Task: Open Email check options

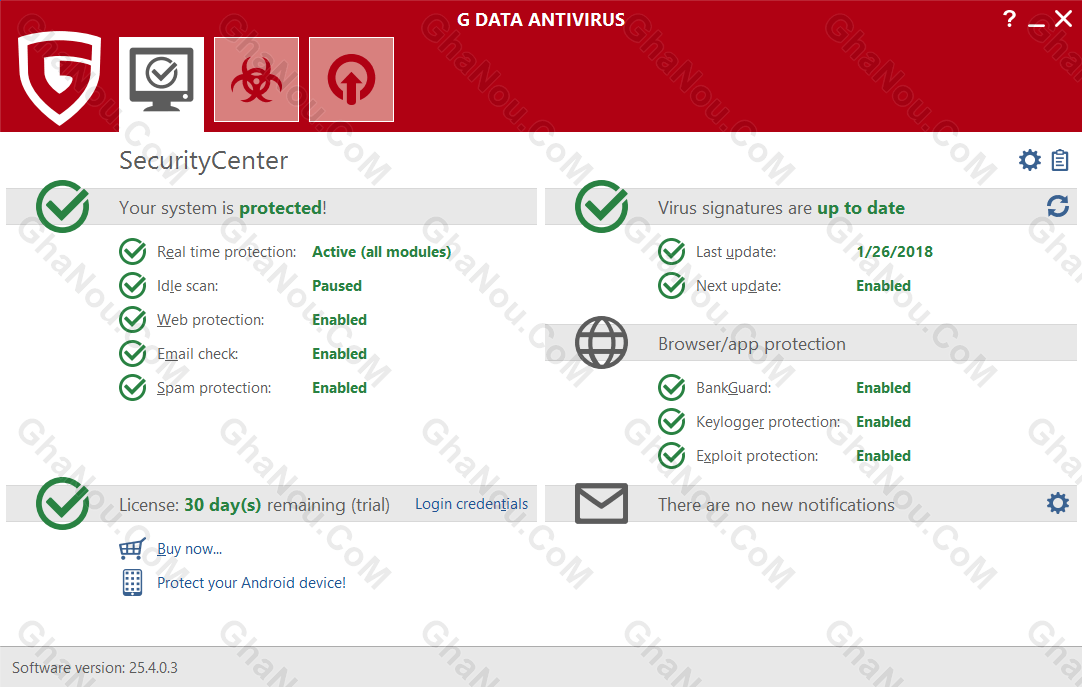Action: point(197,353)
